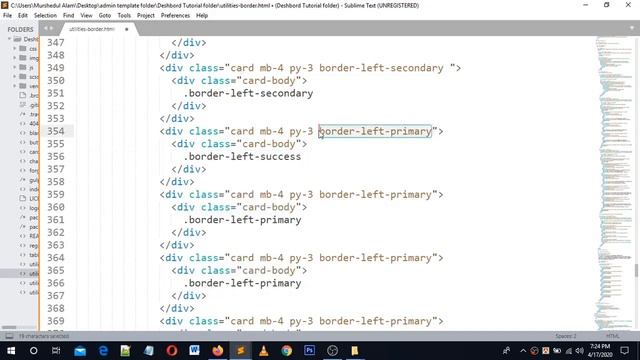Image resolution: width=640 pixels, height=360 pixels.
Task: Open the Edit menu
Action: coord(22,16)
